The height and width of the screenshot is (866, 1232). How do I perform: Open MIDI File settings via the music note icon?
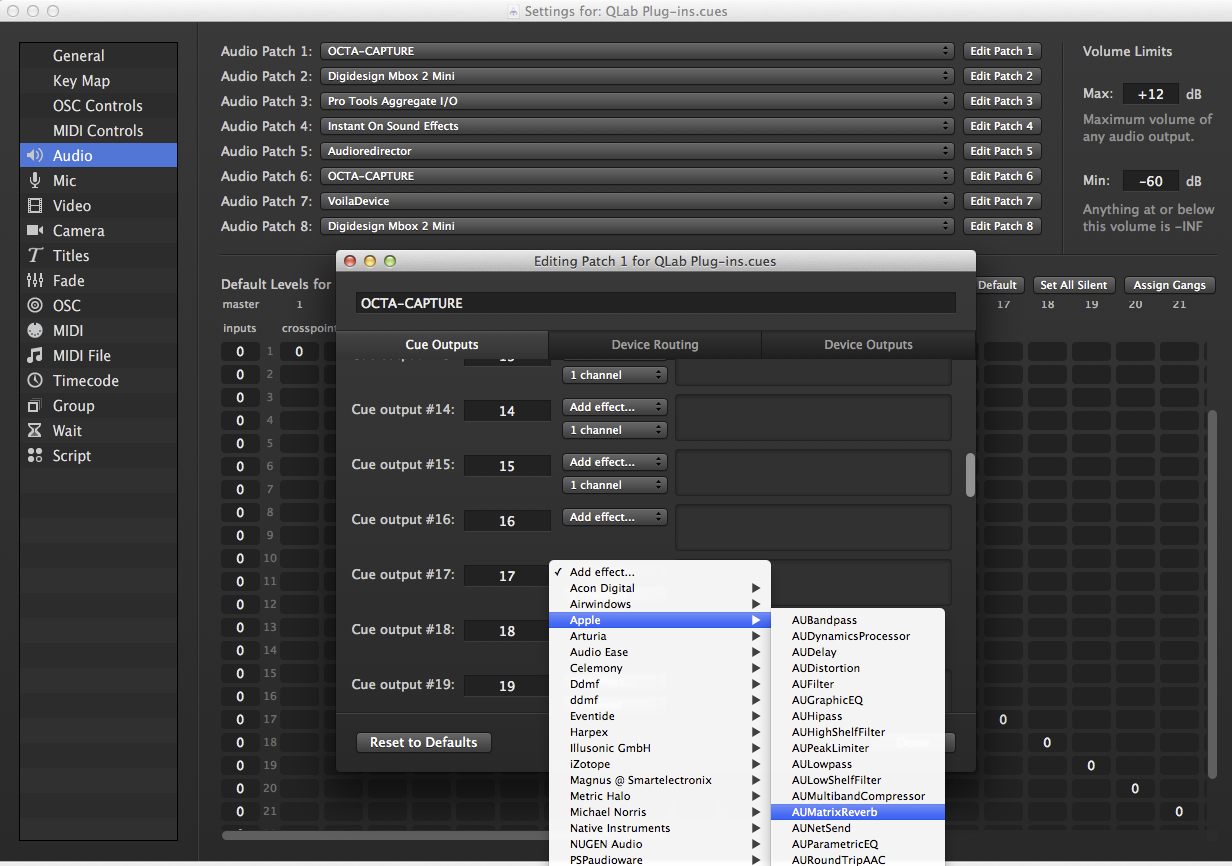click(35, 355)
